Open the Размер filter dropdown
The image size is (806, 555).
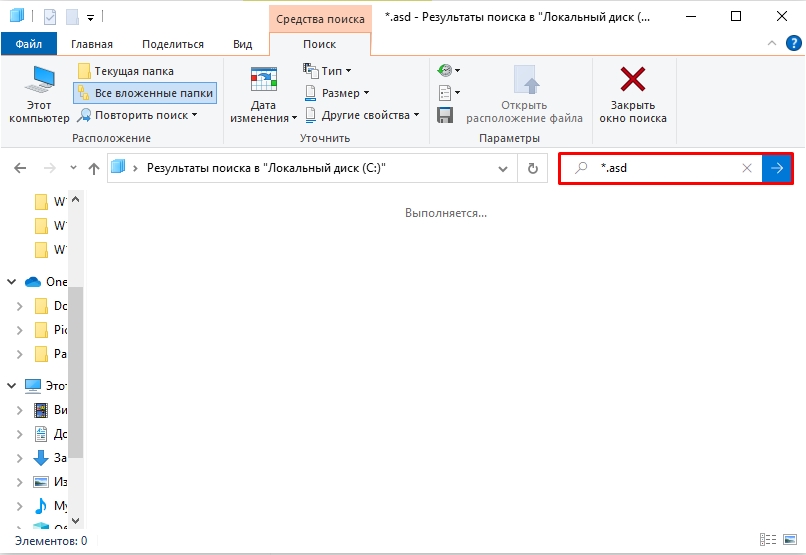336,93
